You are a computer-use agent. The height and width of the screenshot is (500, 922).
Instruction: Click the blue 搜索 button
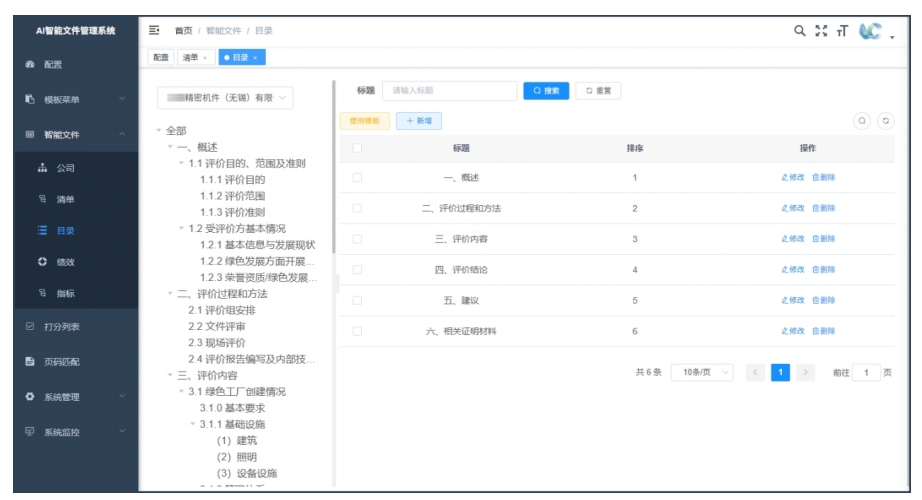coord(546,91)
